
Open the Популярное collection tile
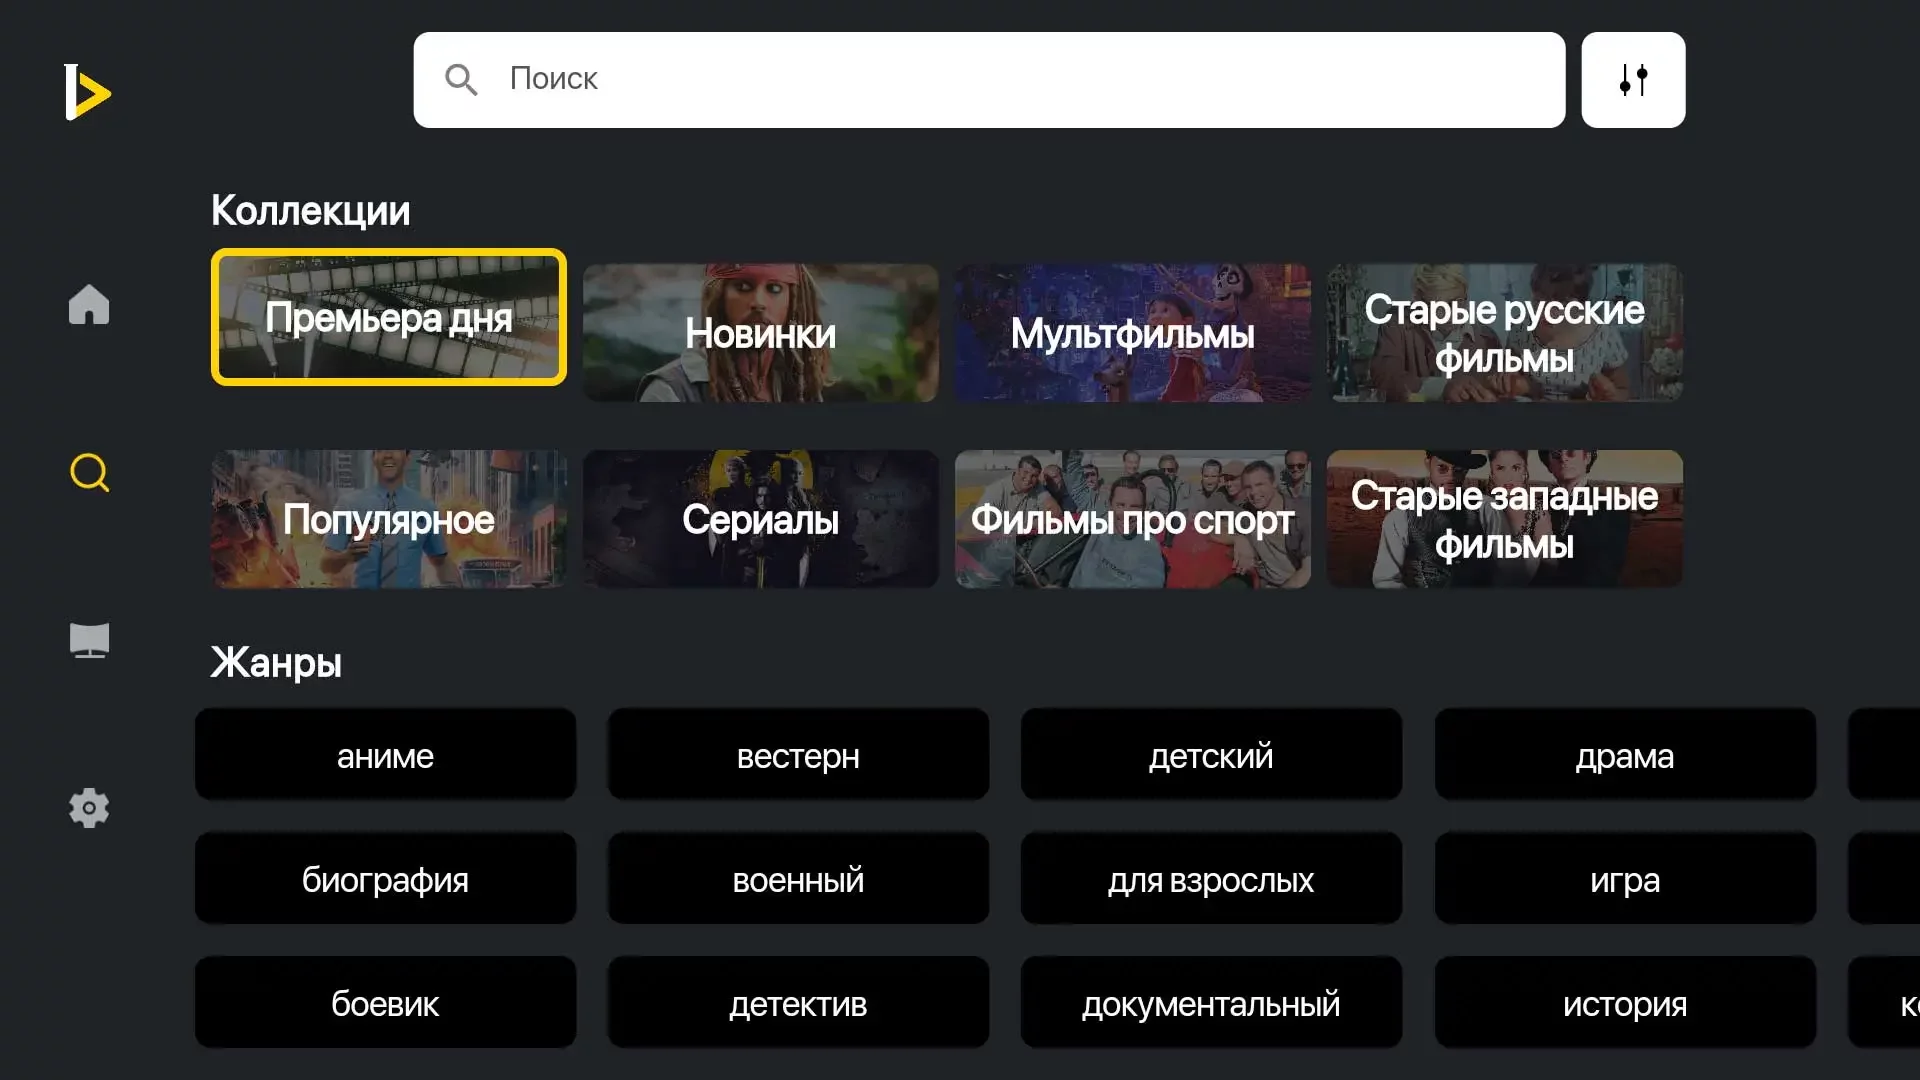tap(388, 519)
